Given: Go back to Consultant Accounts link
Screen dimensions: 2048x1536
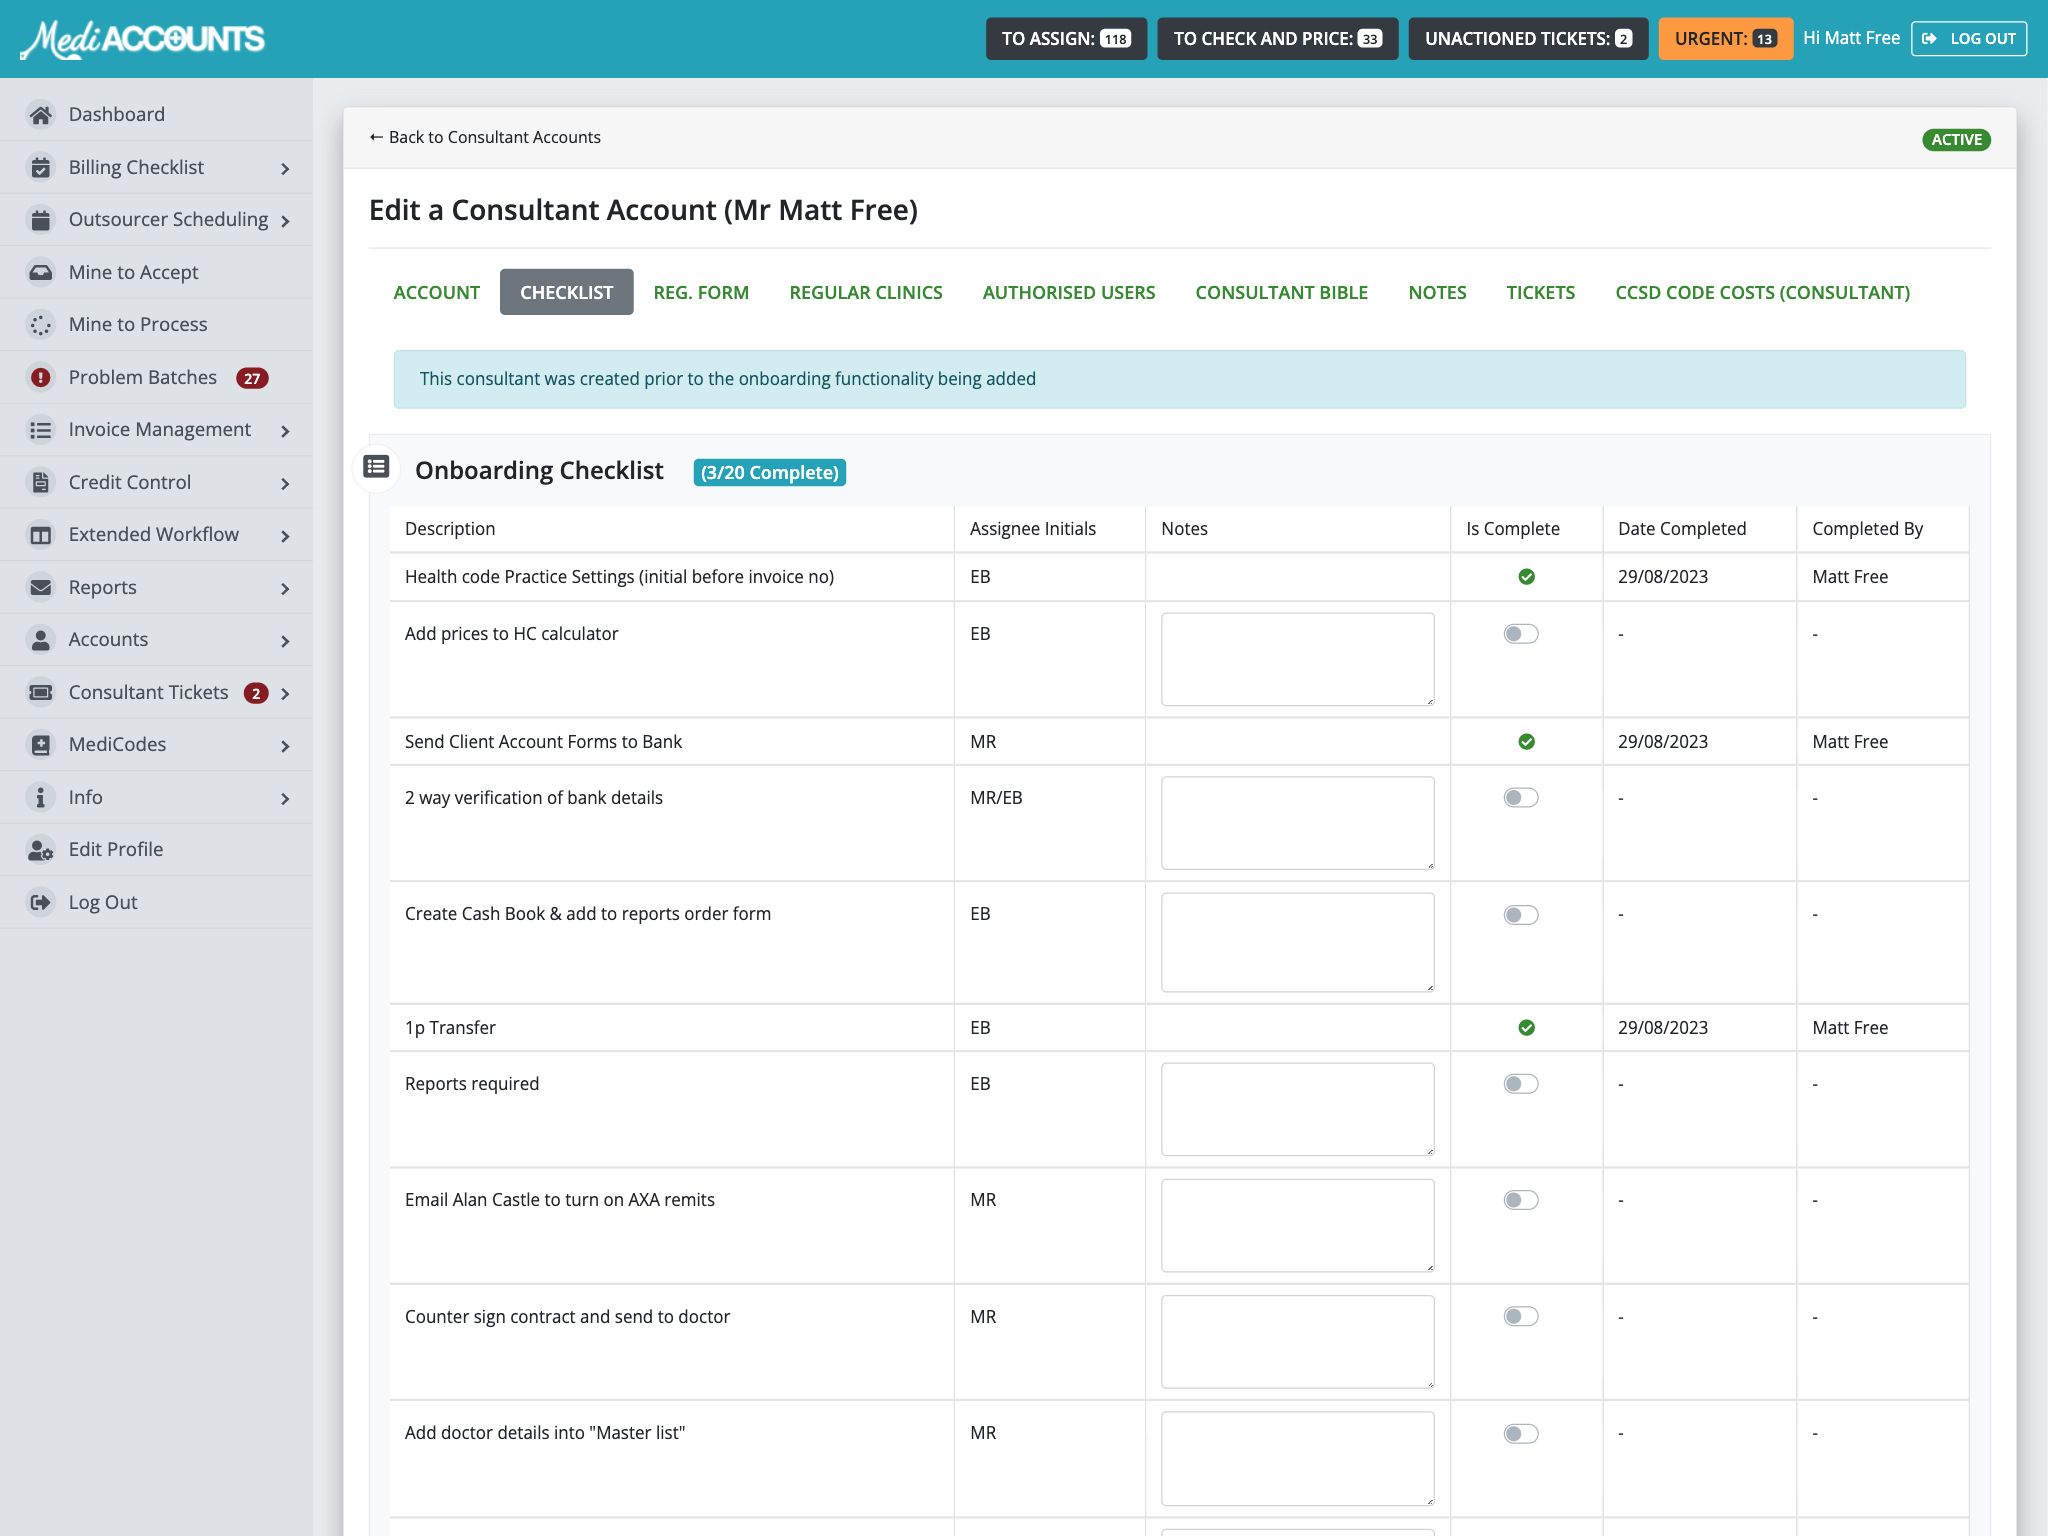Looking at the screenshot, I should (x=485, y=137).
